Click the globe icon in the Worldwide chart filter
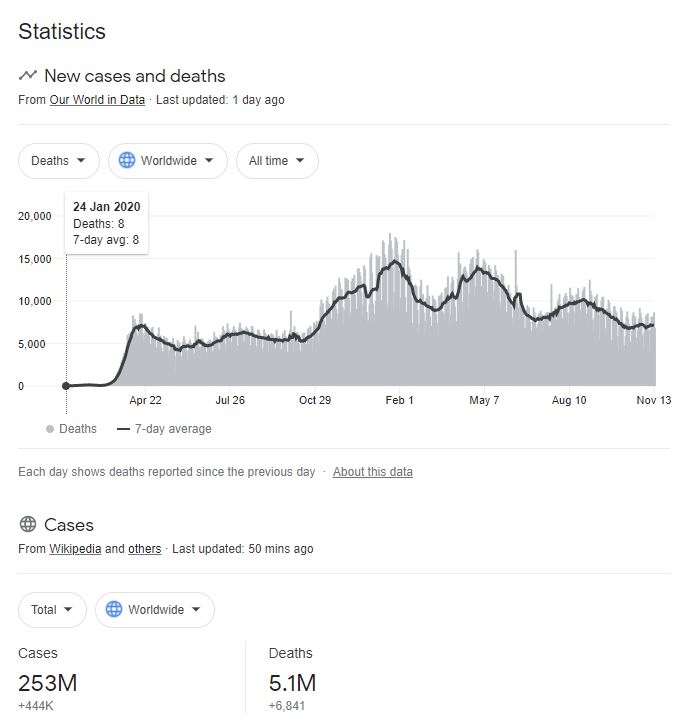This screenshot has height=717, width=688. pyautogui.click(x=127, y=160)
